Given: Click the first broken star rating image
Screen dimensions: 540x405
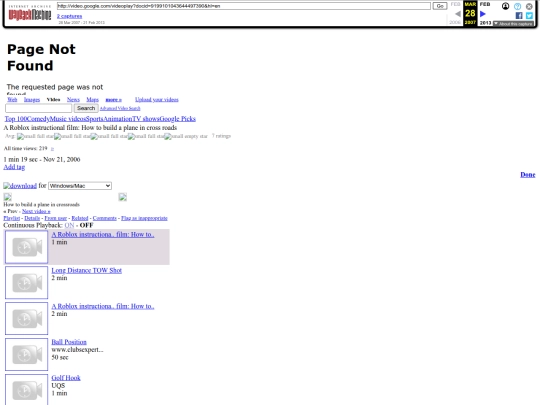Looking at the screenshot, I should tap(35, 136).
